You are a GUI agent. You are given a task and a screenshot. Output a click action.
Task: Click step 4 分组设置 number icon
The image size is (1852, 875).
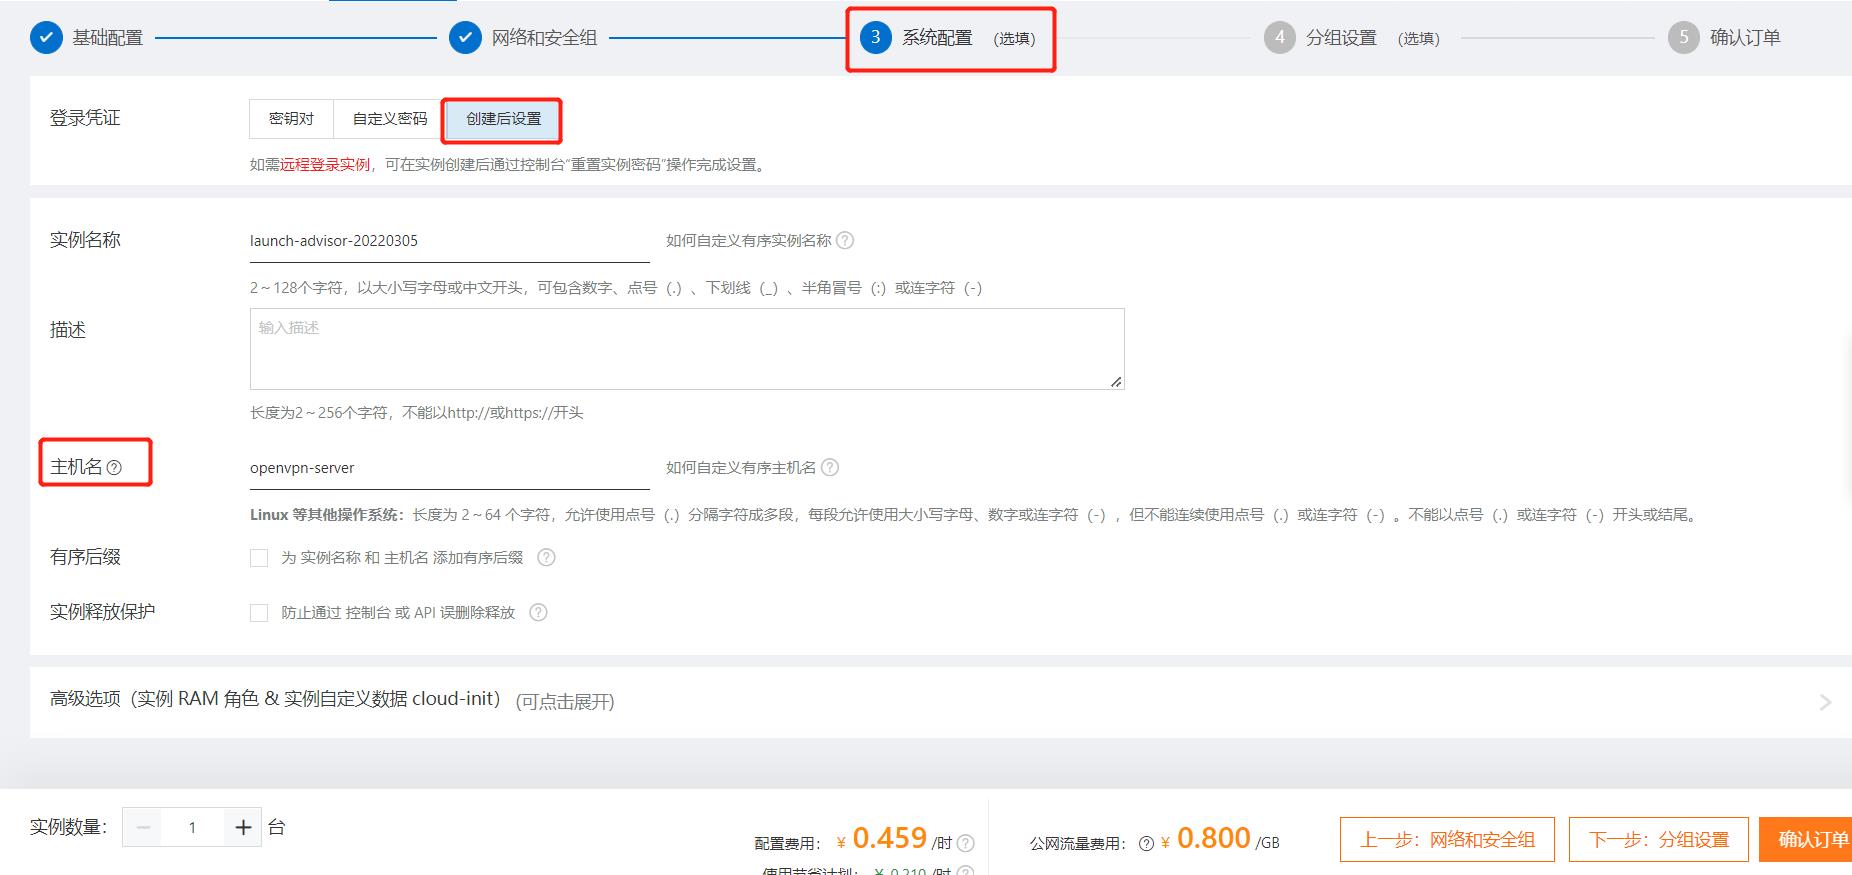pos(1279,38)
